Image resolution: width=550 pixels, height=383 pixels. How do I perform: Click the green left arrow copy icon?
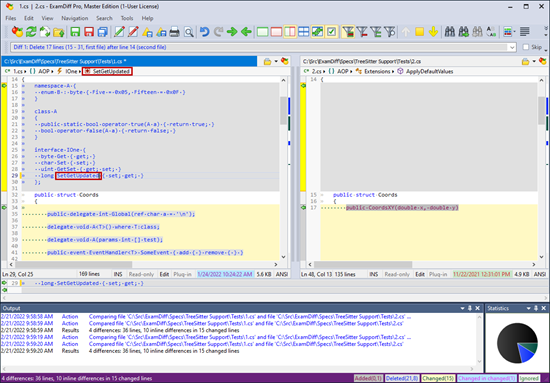pos(246,32)
